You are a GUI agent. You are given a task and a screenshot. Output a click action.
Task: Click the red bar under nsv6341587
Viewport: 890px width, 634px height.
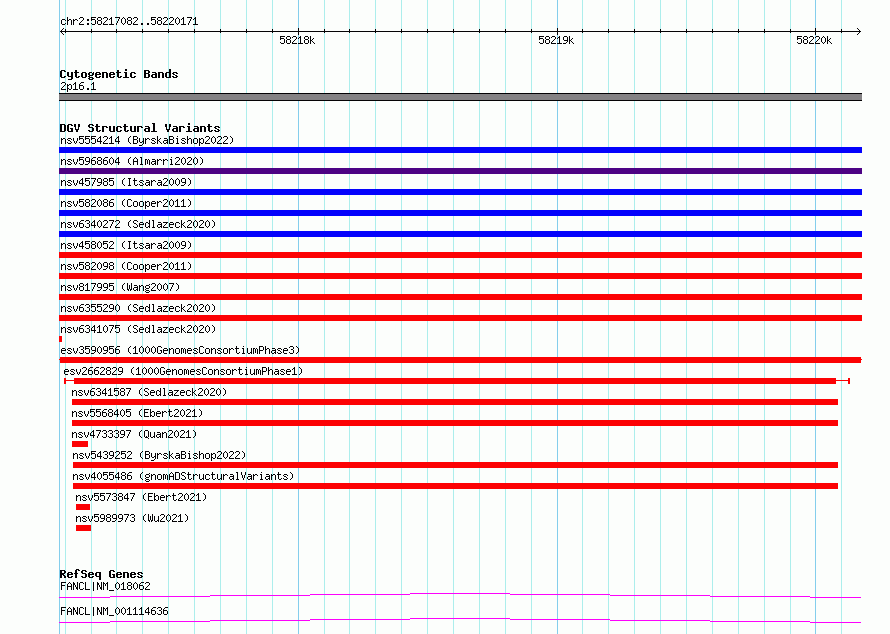(x=455, y=402)
